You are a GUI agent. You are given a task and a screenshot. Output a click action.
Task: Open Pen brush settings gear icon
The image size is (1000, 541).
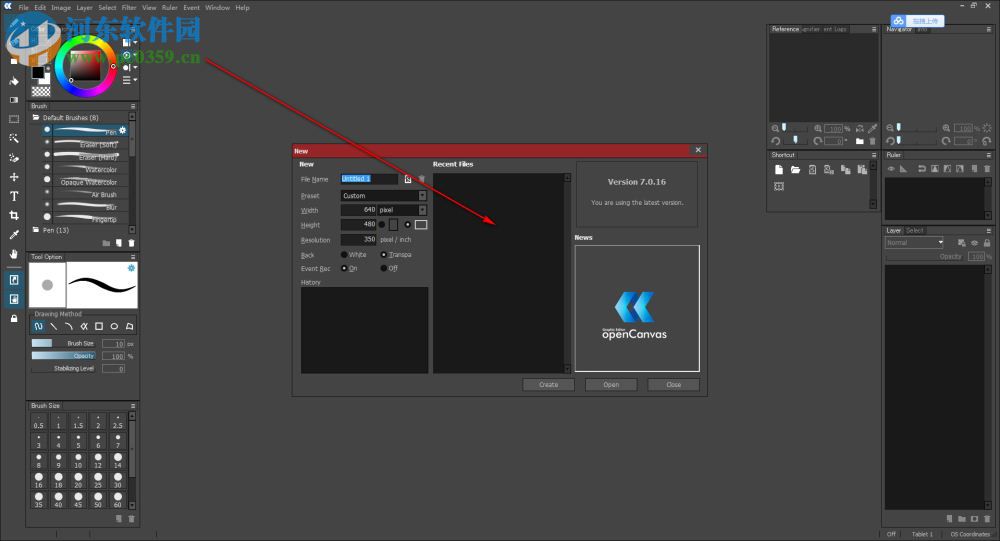(122, 130)
